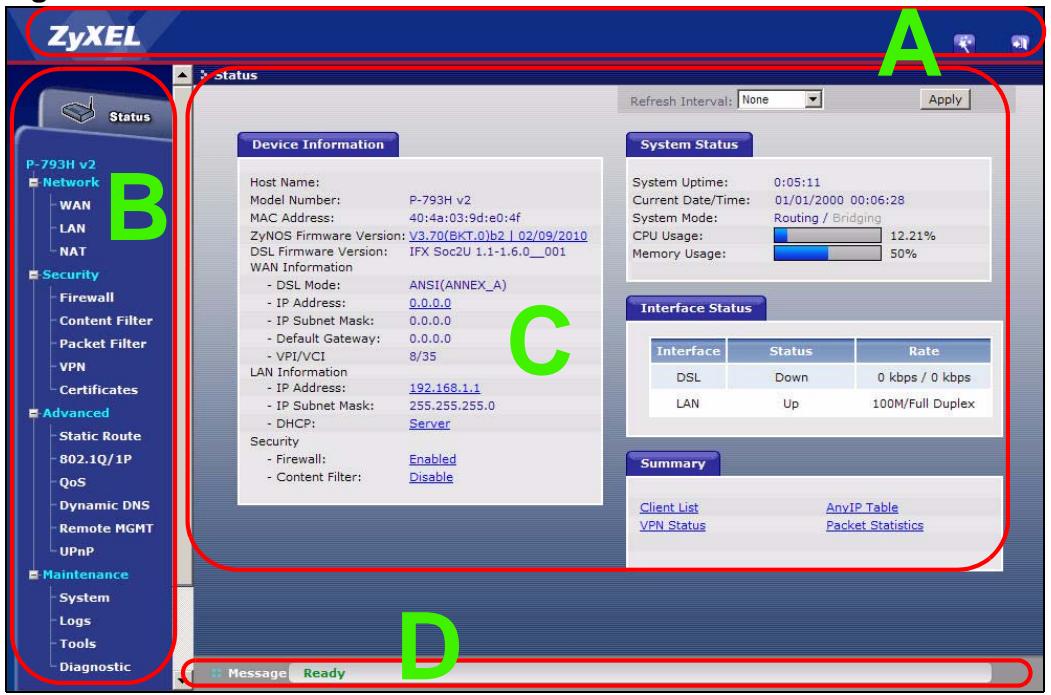This screenshot has width=1051, height=695.
Task: Open the Wizard icon in header
Action: click(964, 44)
